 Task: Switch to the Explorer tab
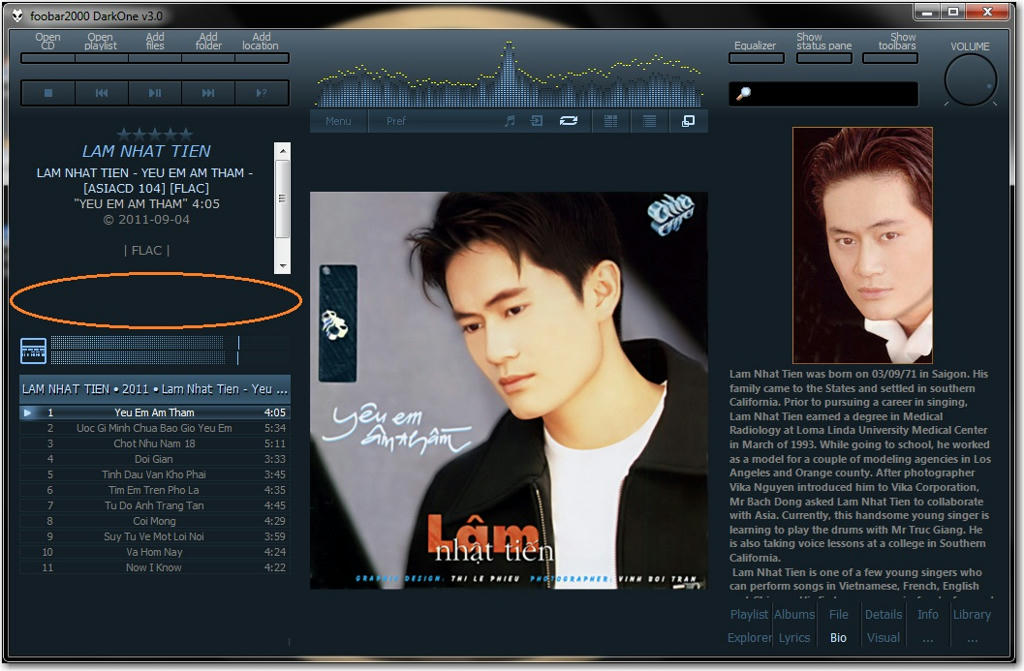749,638
